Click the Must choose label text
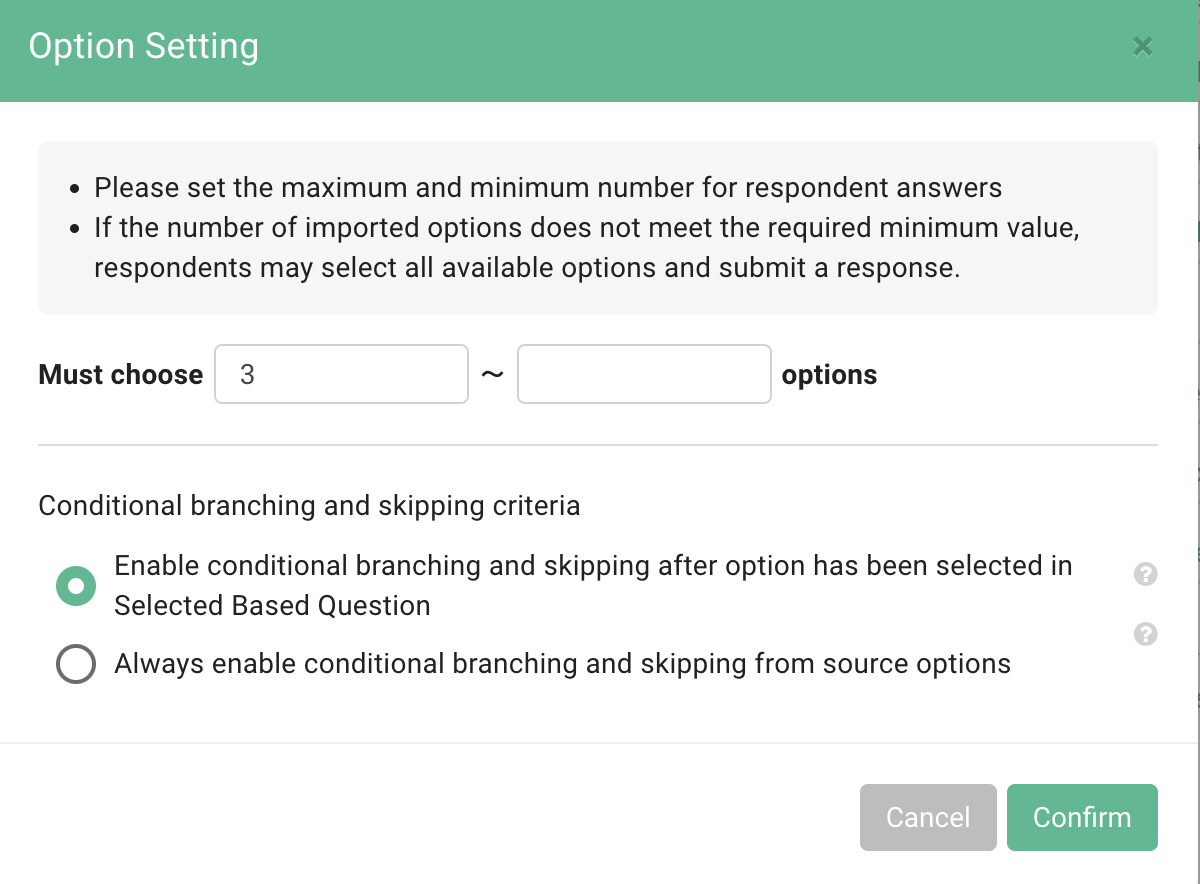The width and height of the screenshot is (1200, 884). (119, 374)
